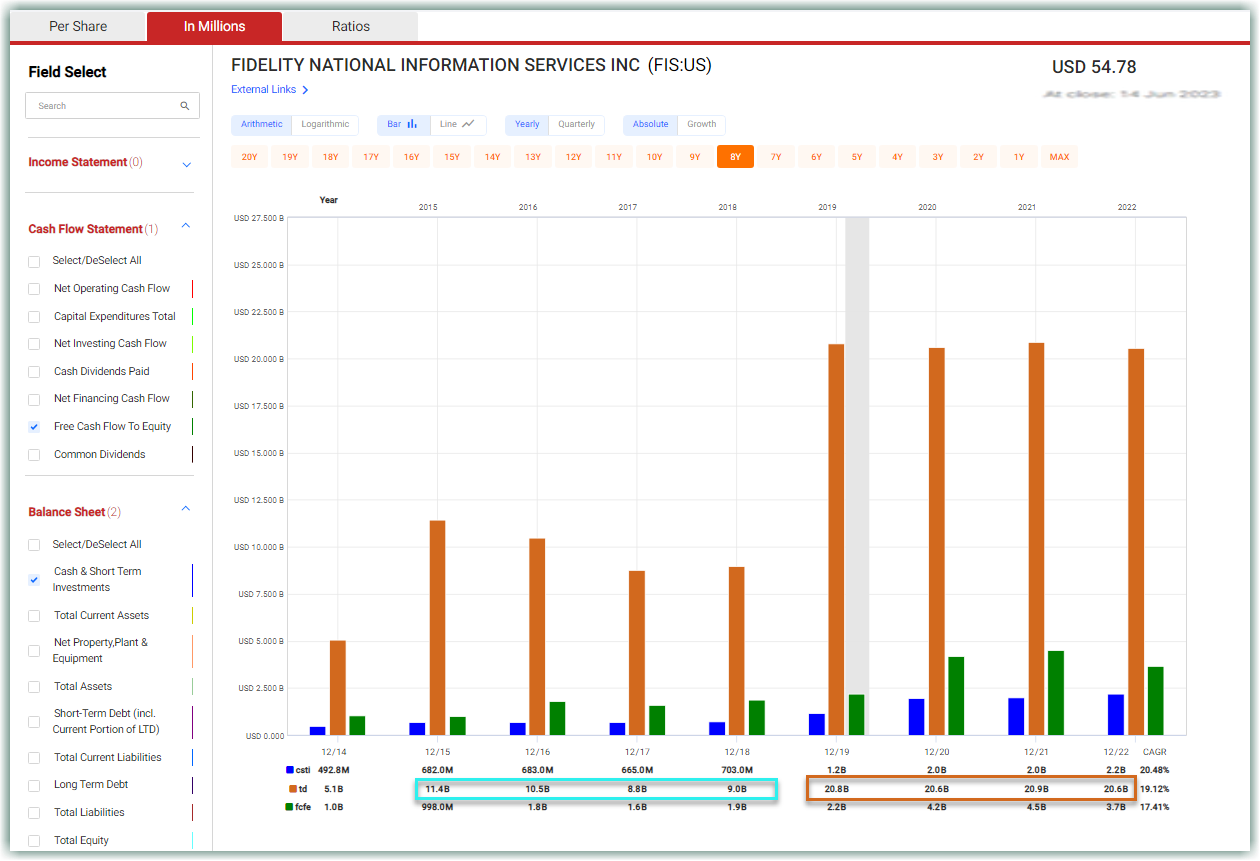The width and height of the screenshot is (1260, 861).
Task: Check Short-Term Debt box
Action: pyautogui.click(x=34, y=722)
